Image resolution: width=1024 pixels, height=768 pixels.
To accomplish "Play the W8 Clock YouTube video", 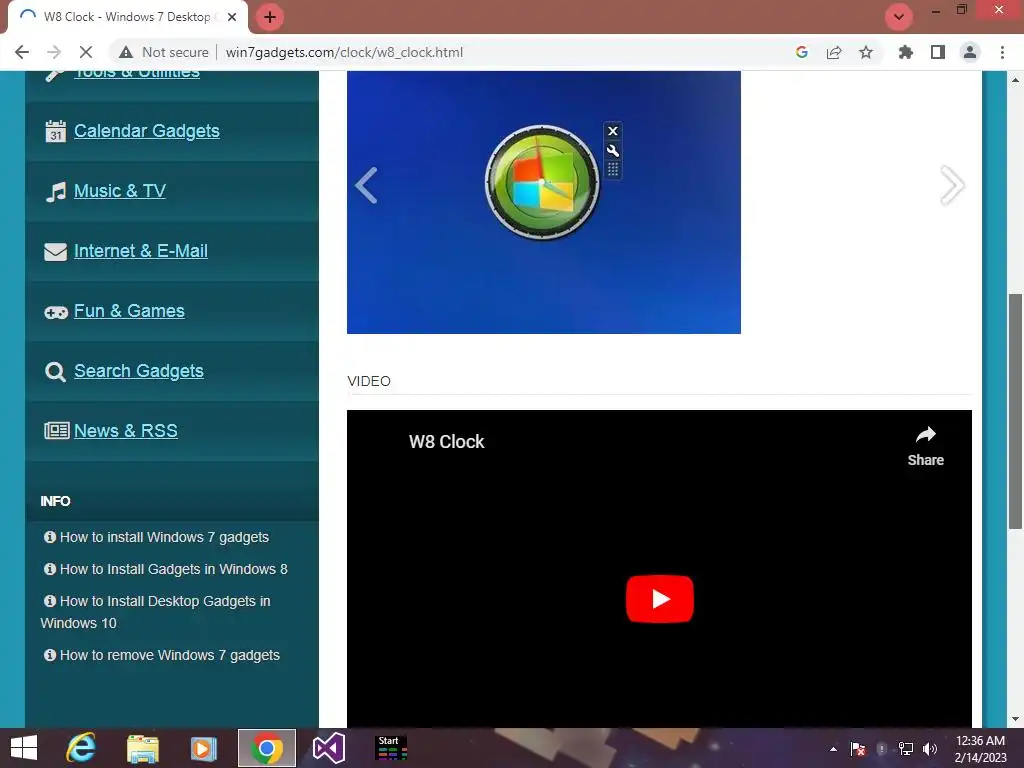I will 660,599.
